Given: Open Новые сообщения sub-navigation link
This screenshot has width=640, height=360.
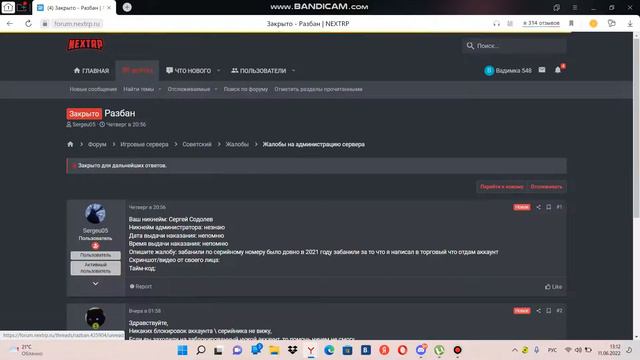Looking at the screenshot, I should tap(93, 89).
